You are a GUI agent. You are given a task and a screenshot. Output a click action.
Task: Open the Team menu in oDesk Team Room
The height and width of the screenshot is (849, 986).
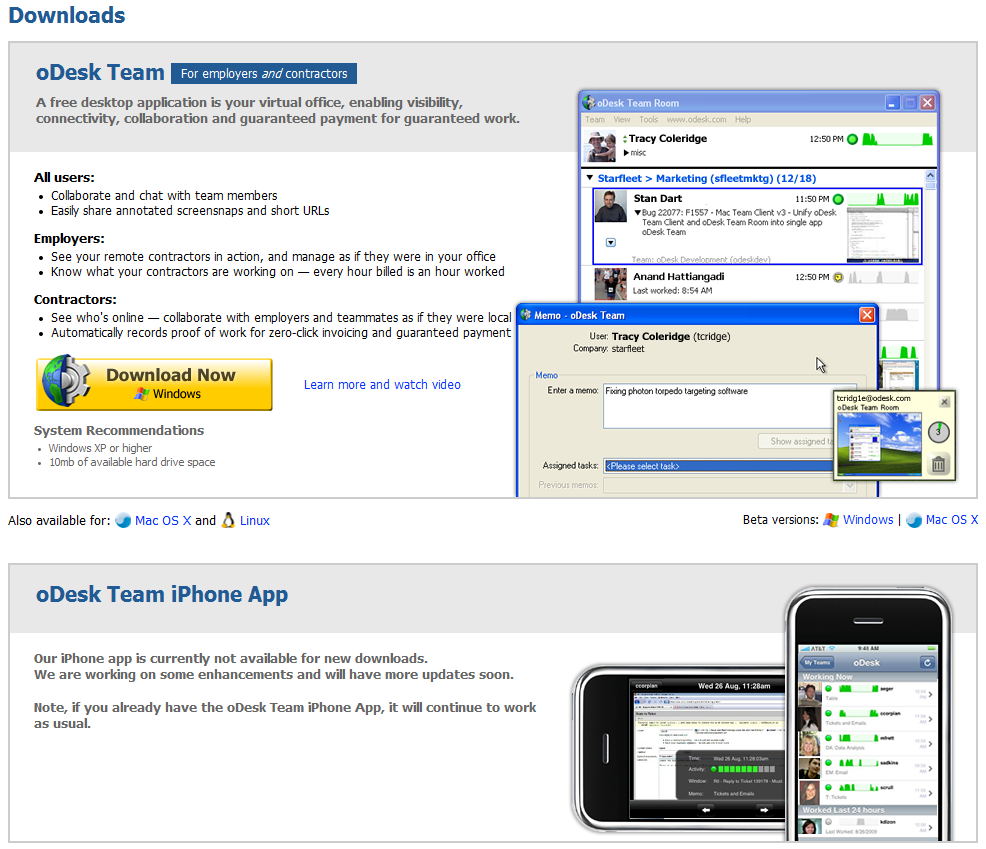coord(595,119)
